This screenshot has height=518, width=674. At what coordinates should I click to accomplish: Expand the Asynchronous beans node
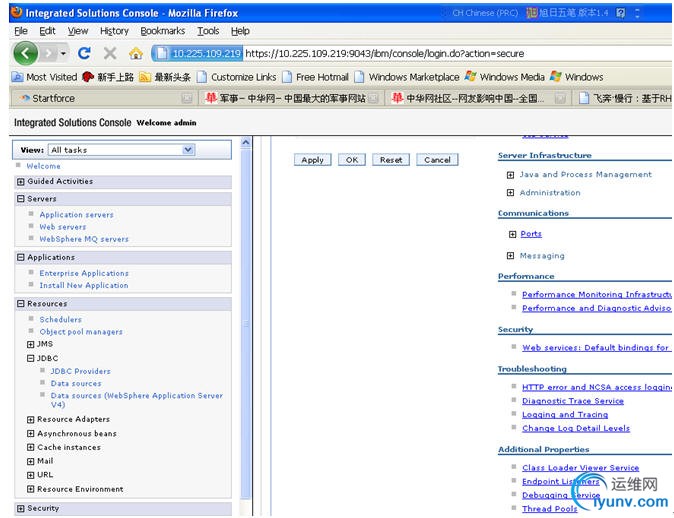[x=31, y=434]
